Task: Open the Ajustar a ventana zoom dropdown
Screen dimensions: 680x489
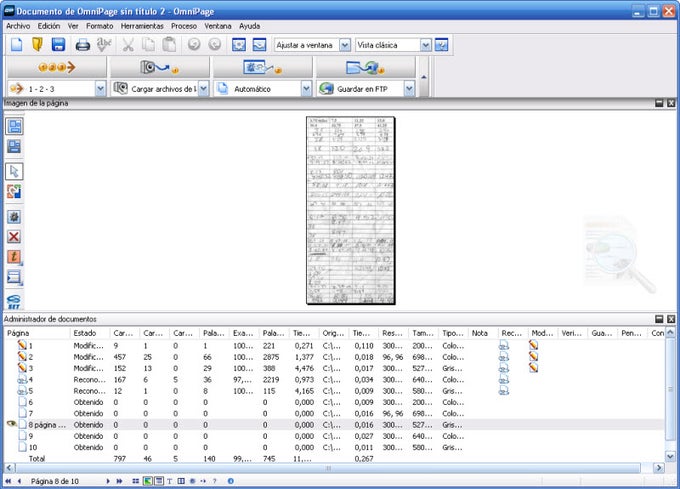Action: (345, 45)
